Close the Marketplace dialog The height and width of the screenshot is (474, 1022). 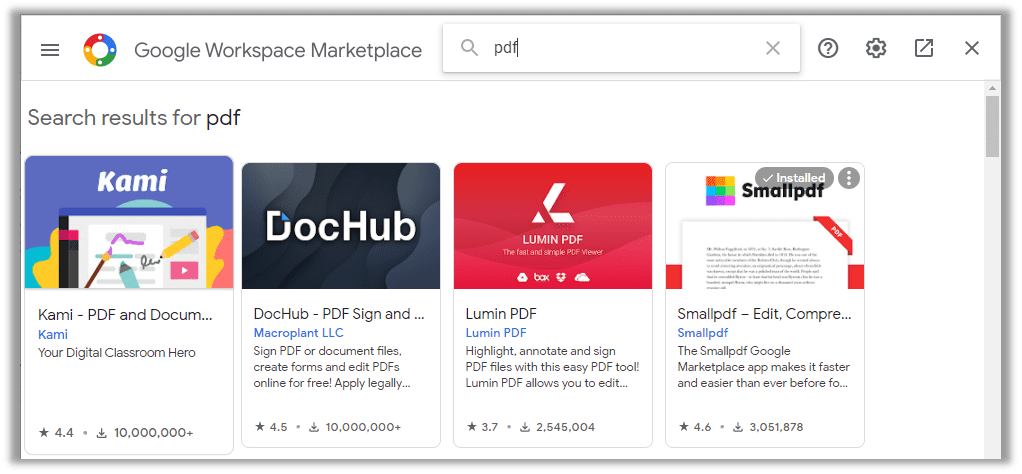pos(972,48)
